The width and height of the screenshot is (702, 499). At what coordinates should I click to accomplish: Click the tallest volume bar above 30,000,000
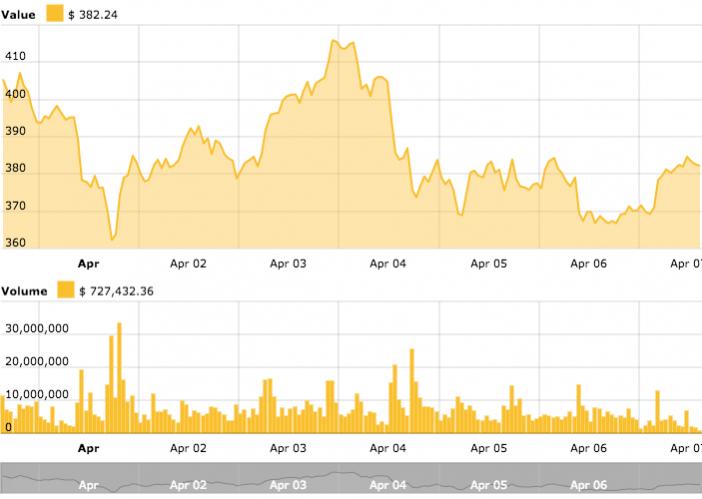tap(119, 324)
